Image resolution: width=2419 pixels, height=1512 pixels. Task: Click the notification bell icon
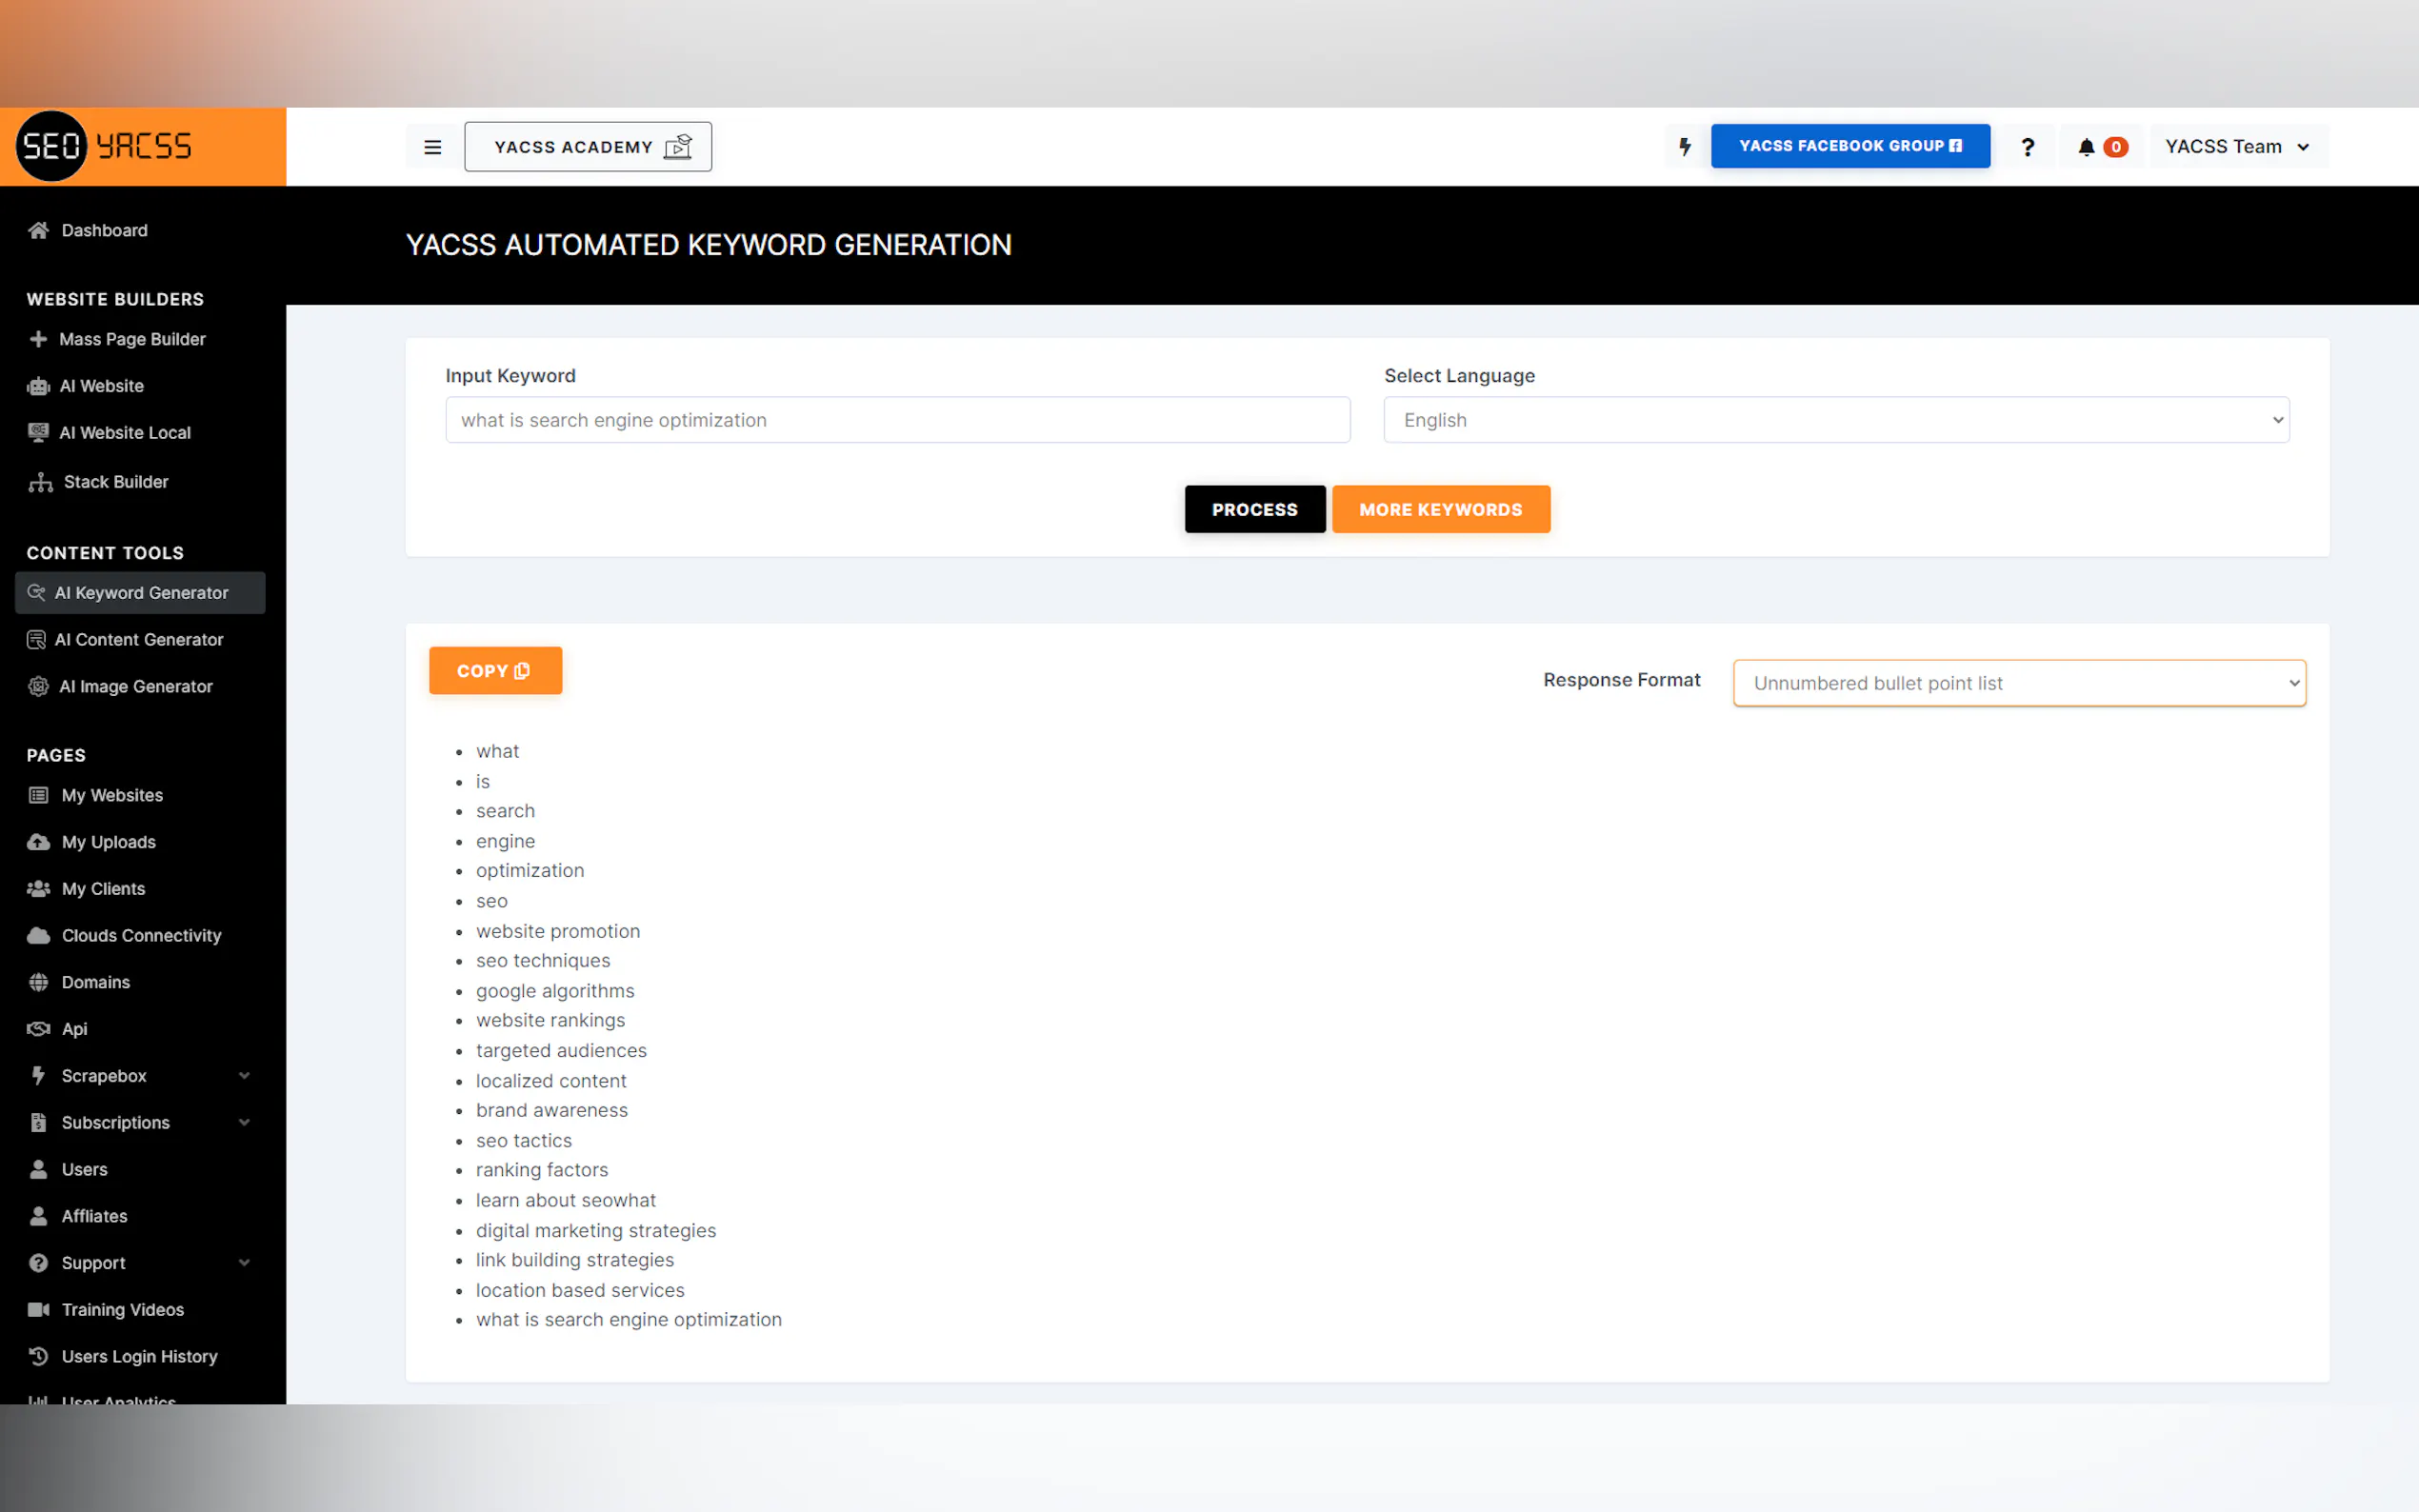2086,147
